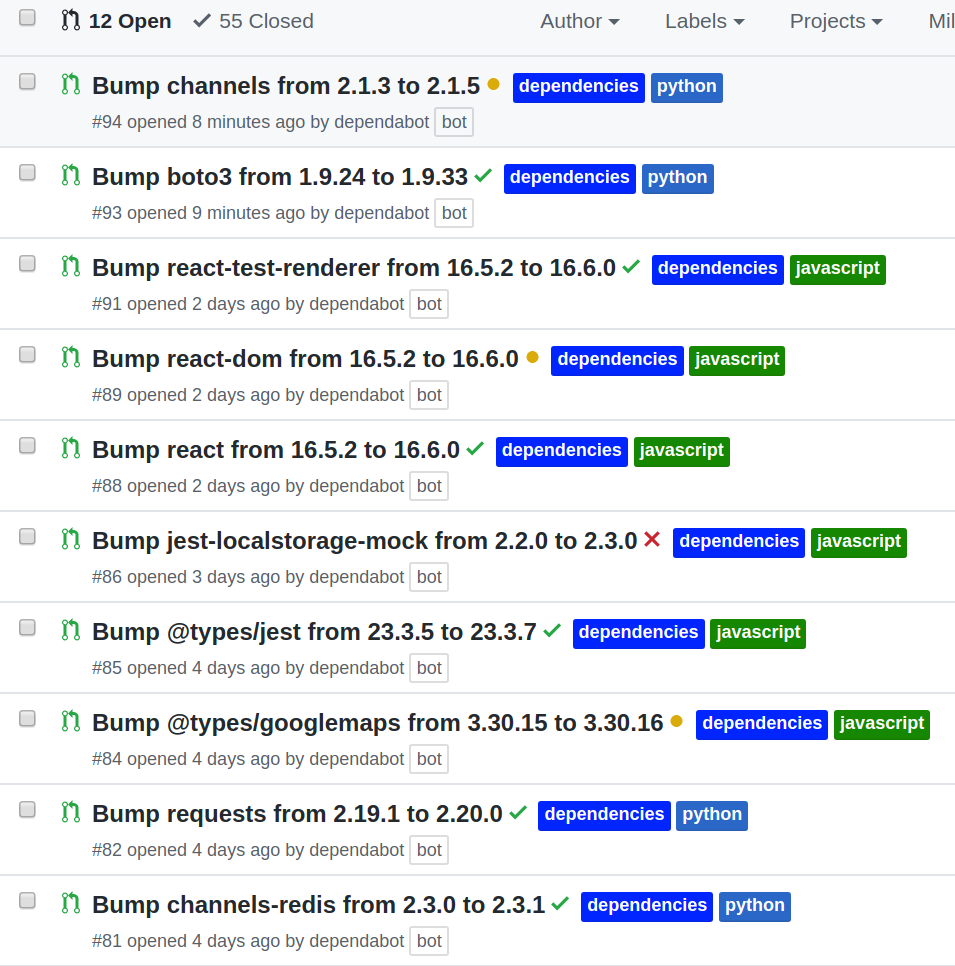
Task: Open Bump react-dom from 16.5.2 to 16.6.0
Action: (305, 359)
